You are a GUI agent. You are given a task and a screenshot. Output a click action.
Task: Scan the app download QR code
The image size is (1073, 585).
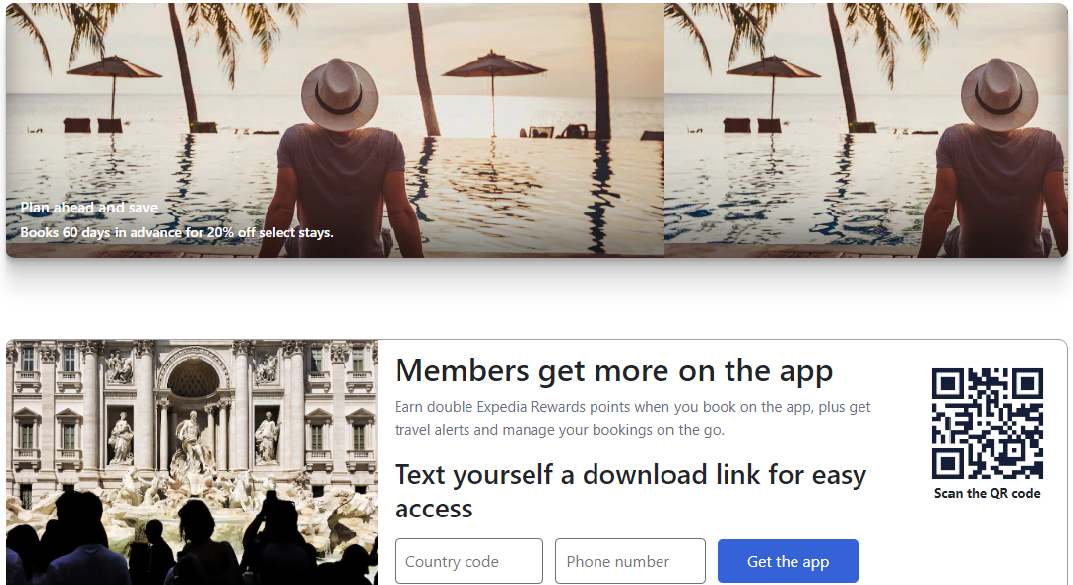point(987,424)
